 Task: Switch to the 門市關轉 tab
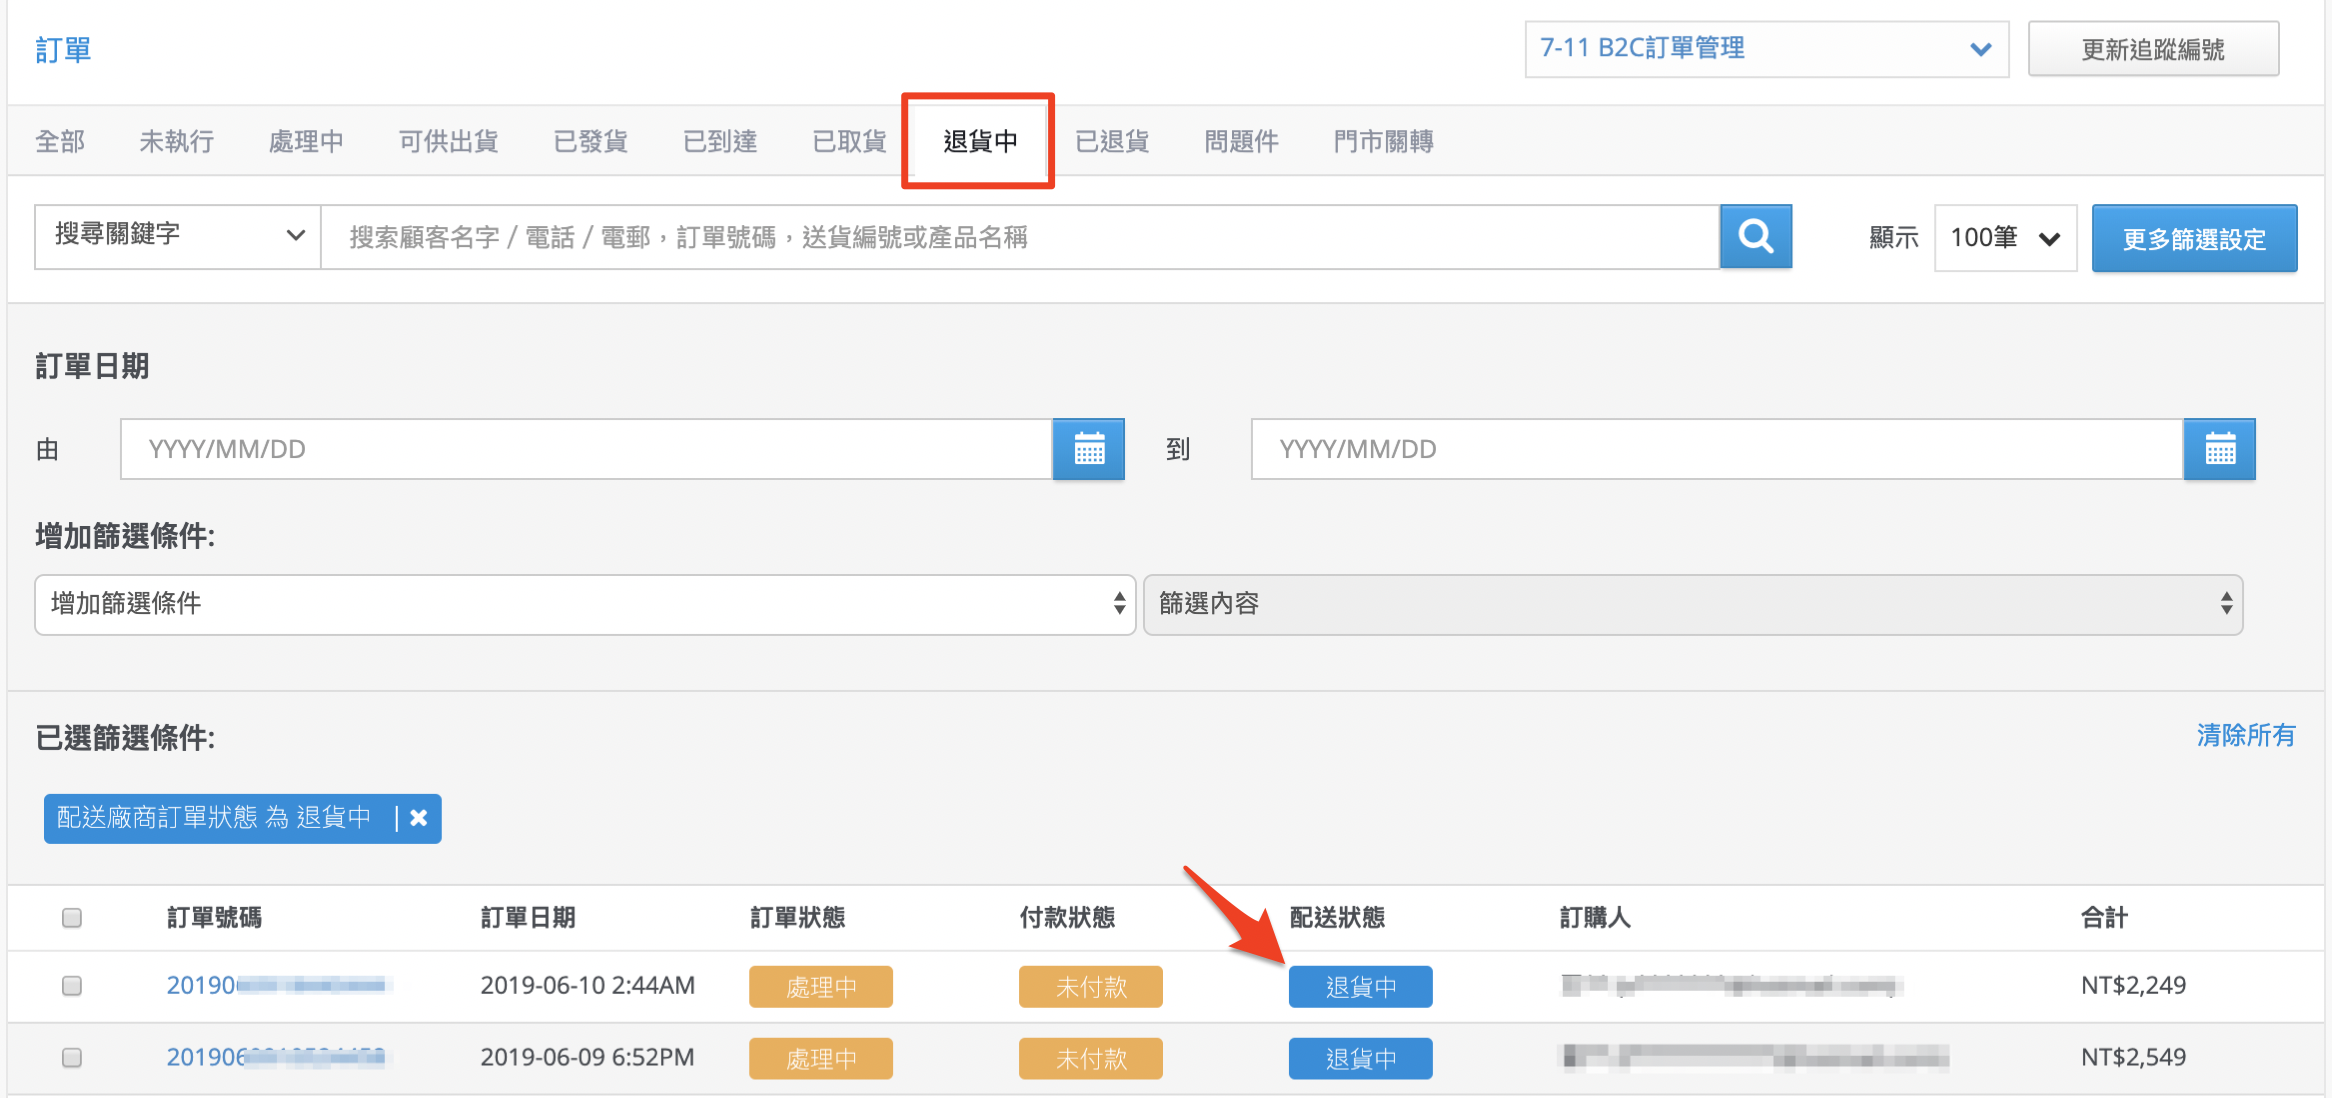tap(1384, 142)
